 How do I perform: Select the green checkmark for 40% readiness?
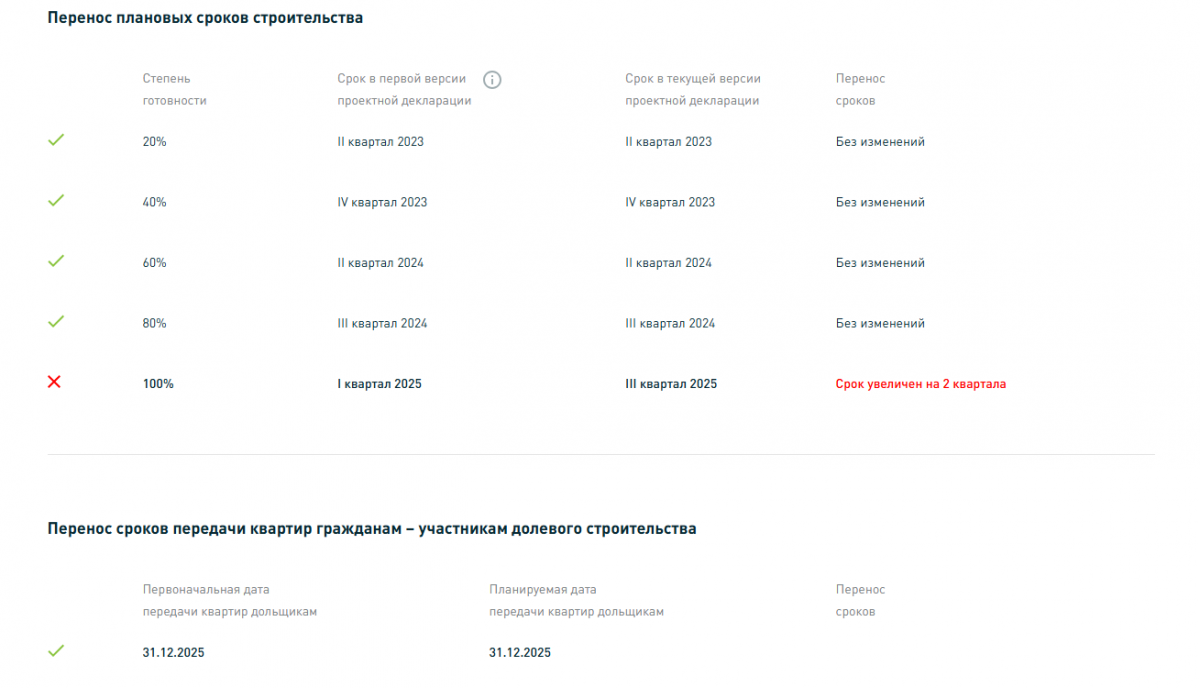tap(56, 200)
